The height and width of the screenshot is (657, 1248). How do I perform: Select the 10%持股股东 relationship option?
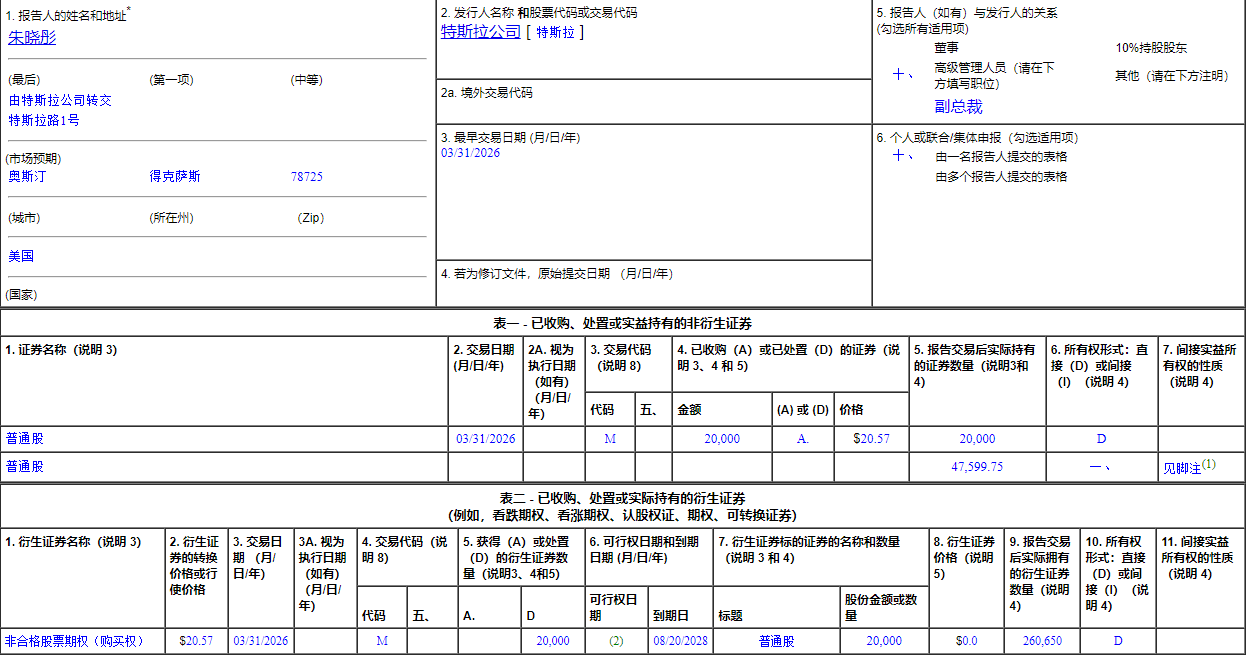[1151, 48]
